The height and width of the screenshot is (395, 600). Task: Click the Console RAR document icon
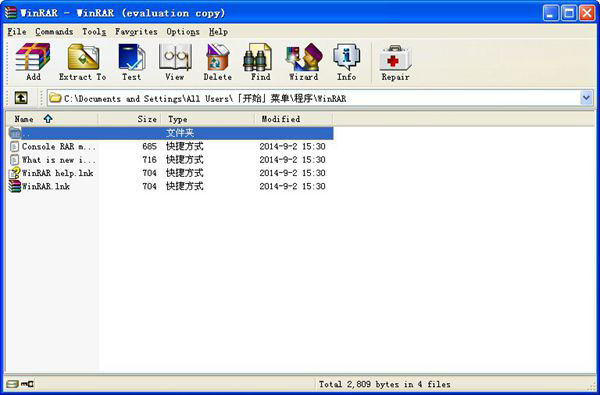coord(15,146)
